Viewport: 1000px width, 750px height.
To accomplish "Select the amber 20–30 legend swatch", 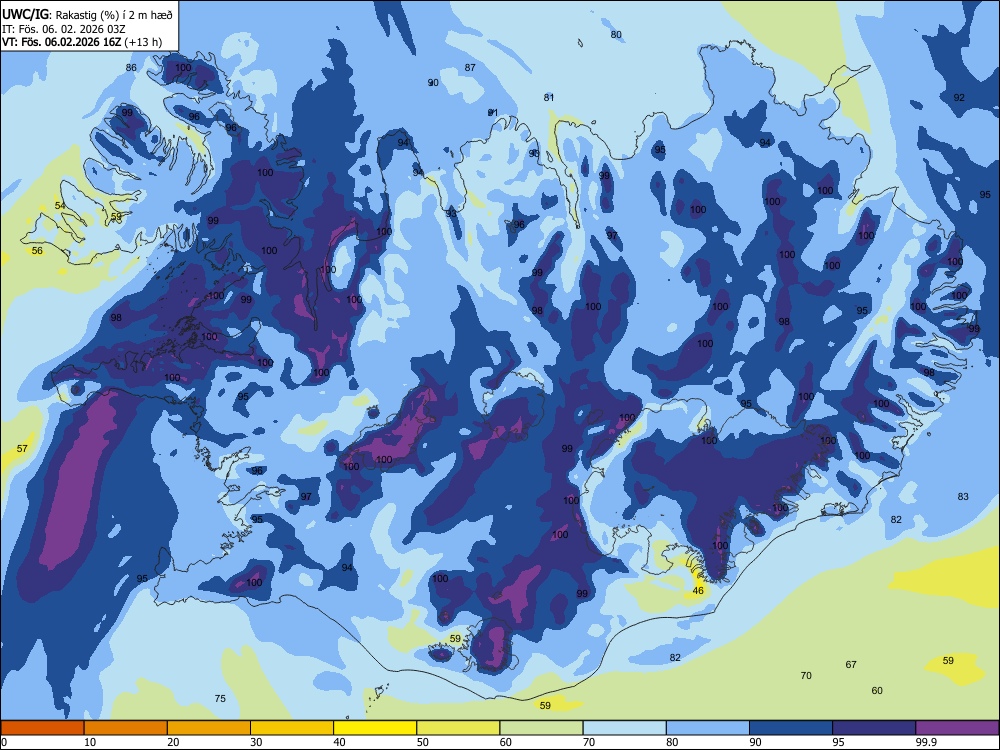I will tap(209, 728).
